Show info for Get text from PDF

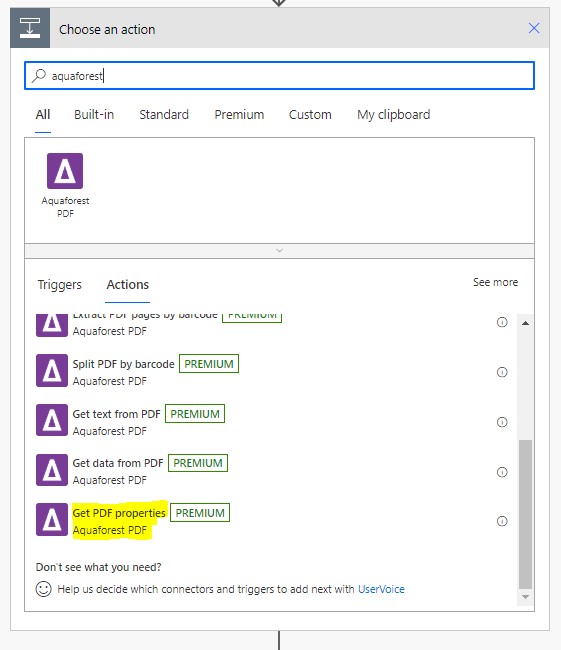pos(502,422)
